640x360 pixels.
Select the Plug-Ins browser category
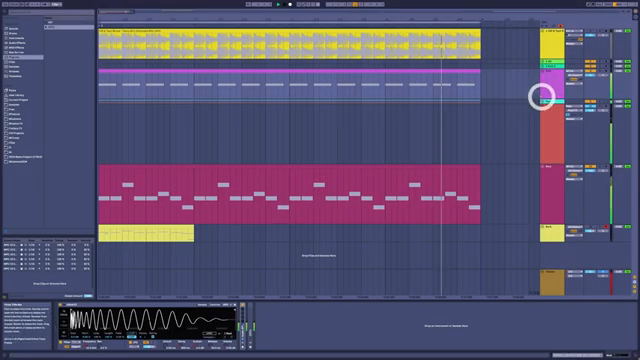23,58
